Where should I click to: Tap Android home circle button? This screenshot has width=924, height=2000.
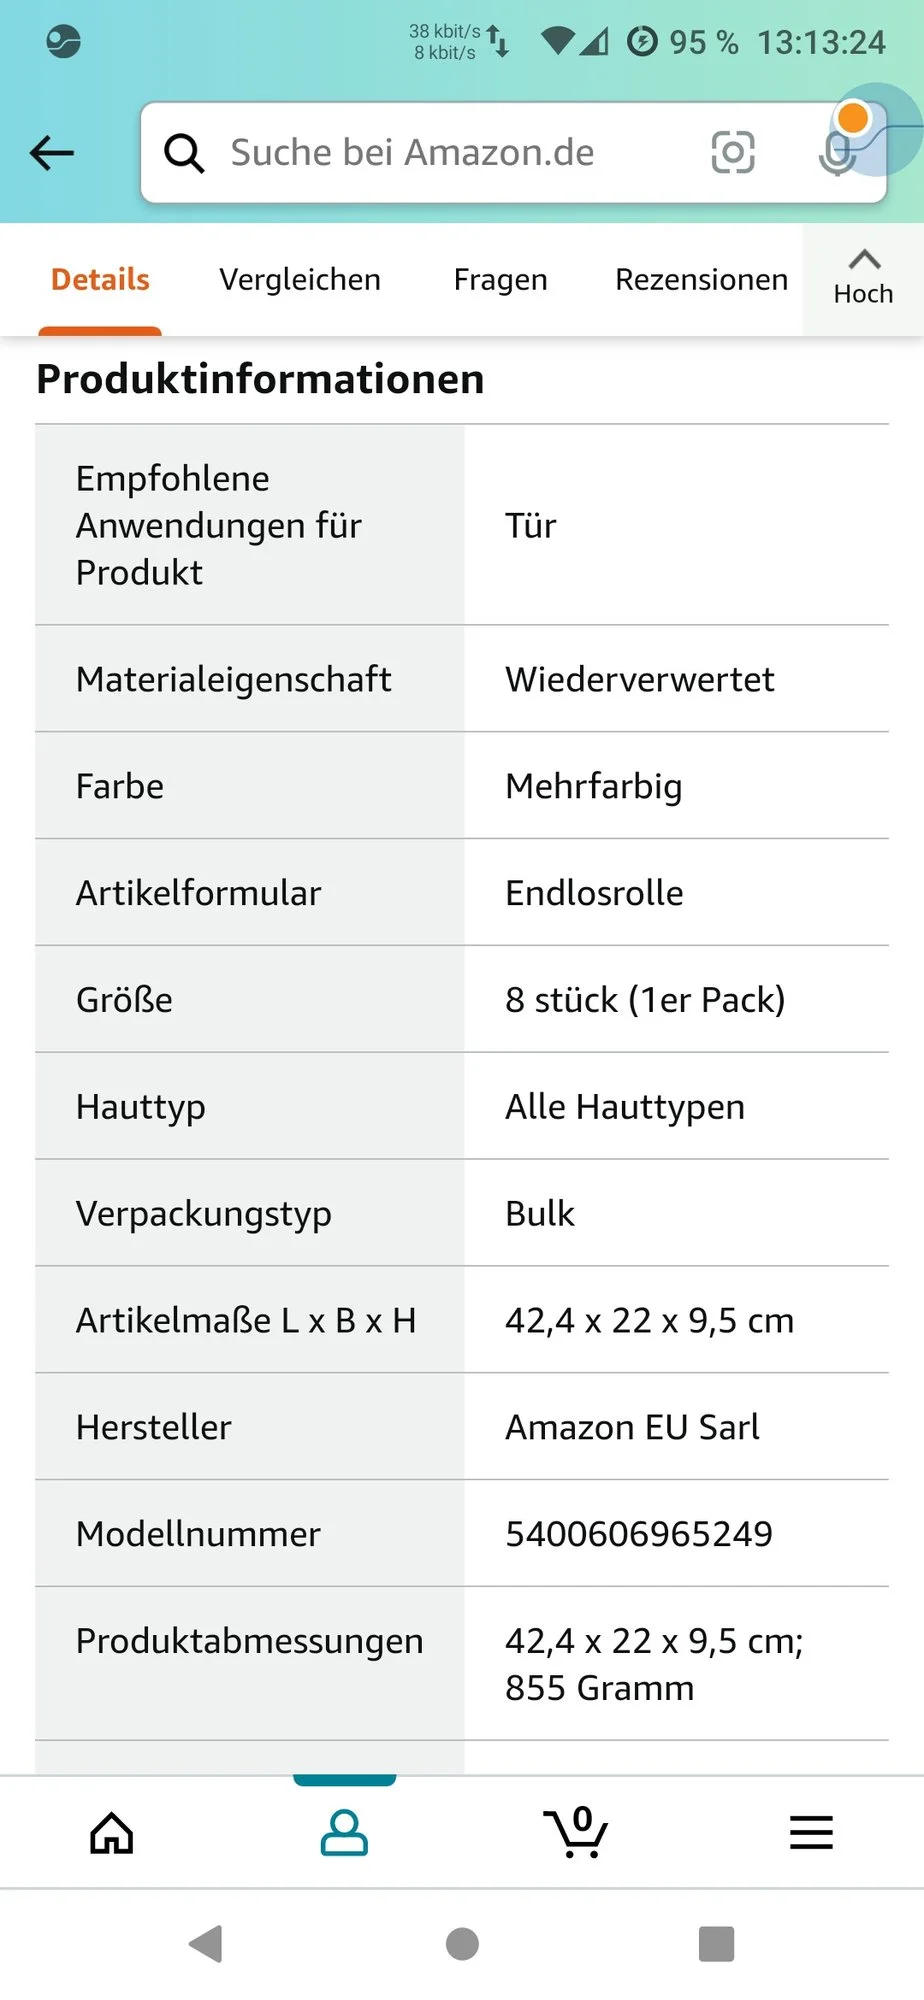coord(462,1944)
